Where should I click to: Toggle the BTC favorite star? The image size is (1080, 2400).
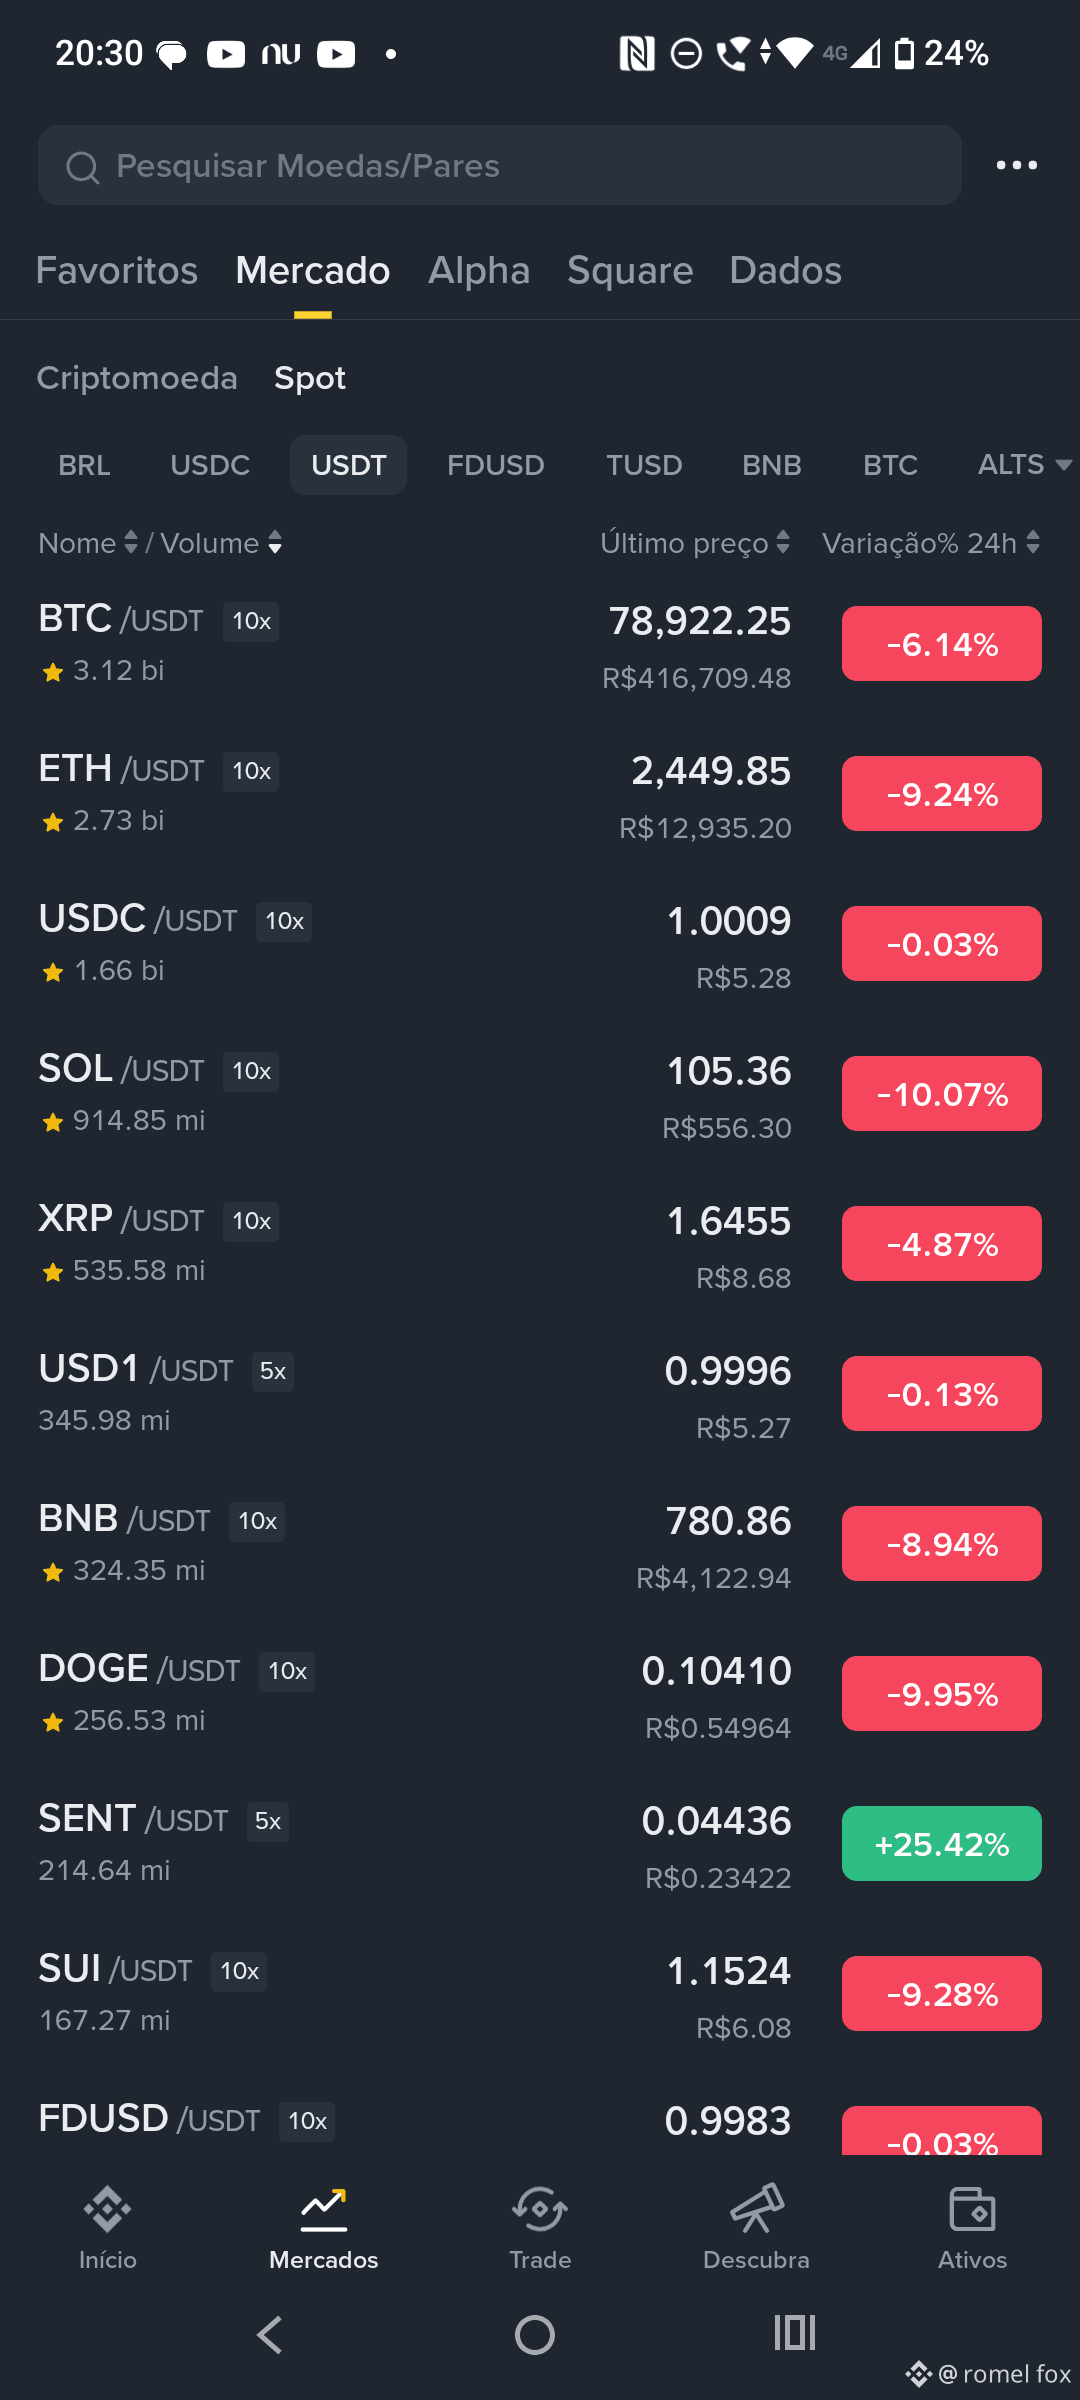click(x=53, y=672)
